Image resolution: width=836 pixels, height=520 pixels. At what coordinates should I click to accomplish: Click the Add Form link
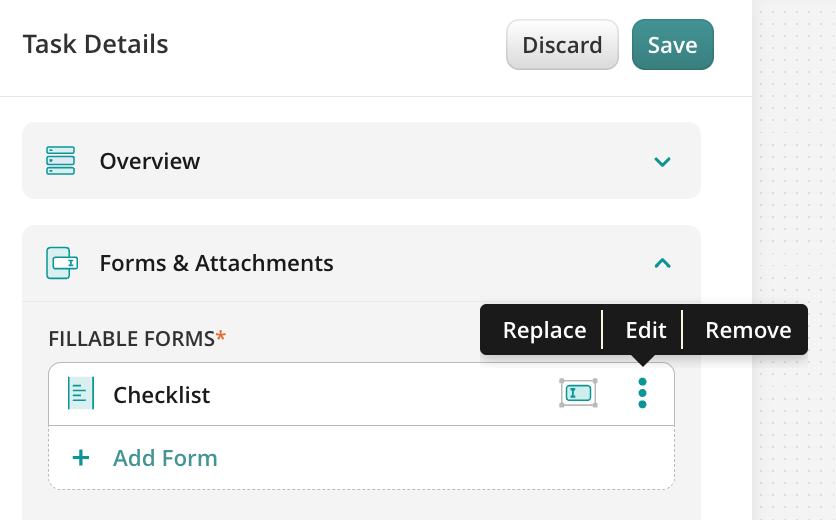(165, 458)
